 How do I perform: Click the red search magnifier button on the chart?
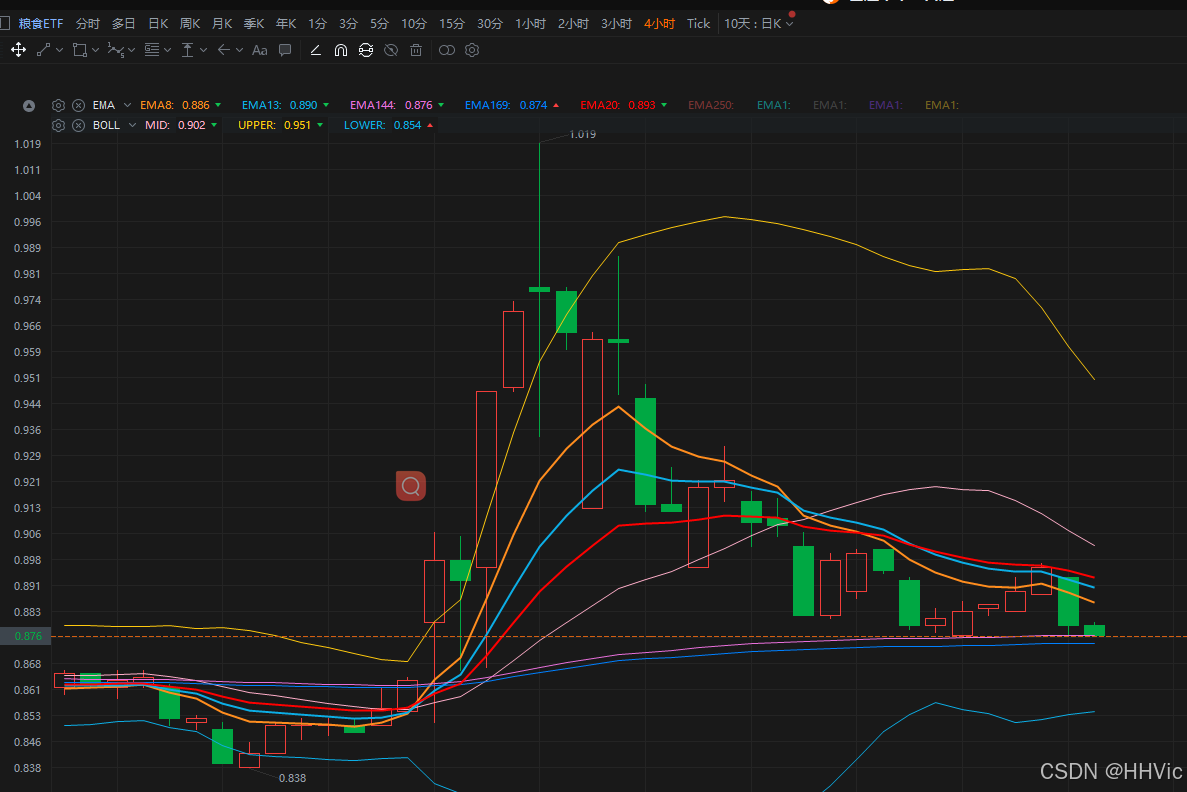(411, 485)
